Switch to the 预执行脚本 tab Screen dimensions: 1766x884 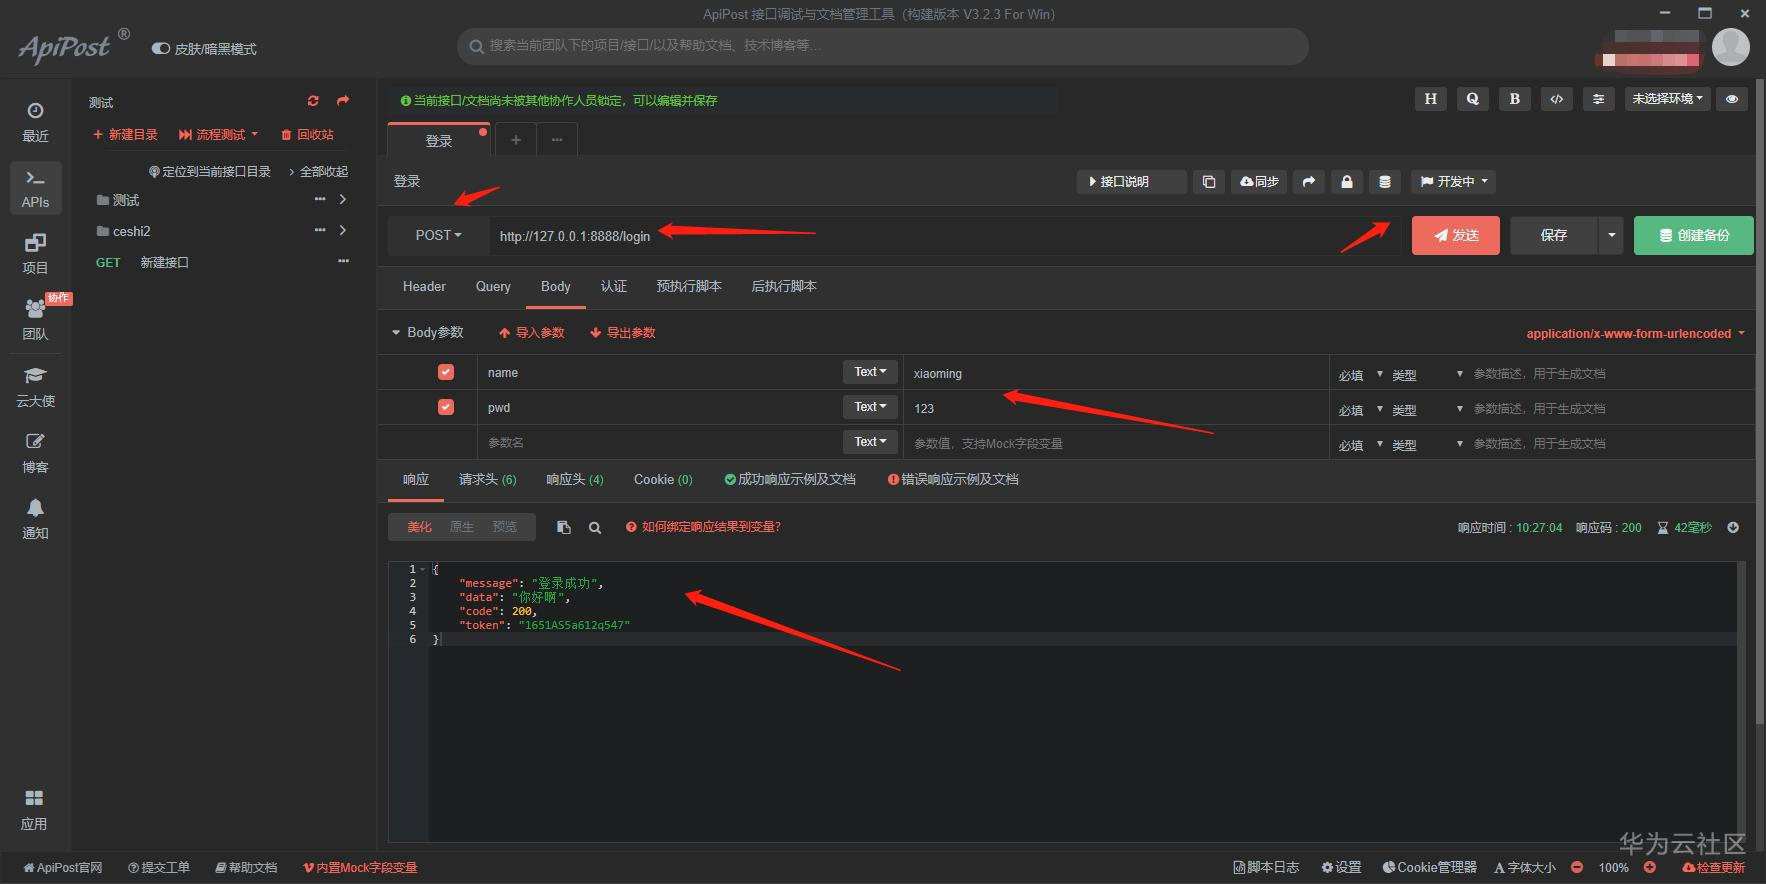tap(688, 286)
